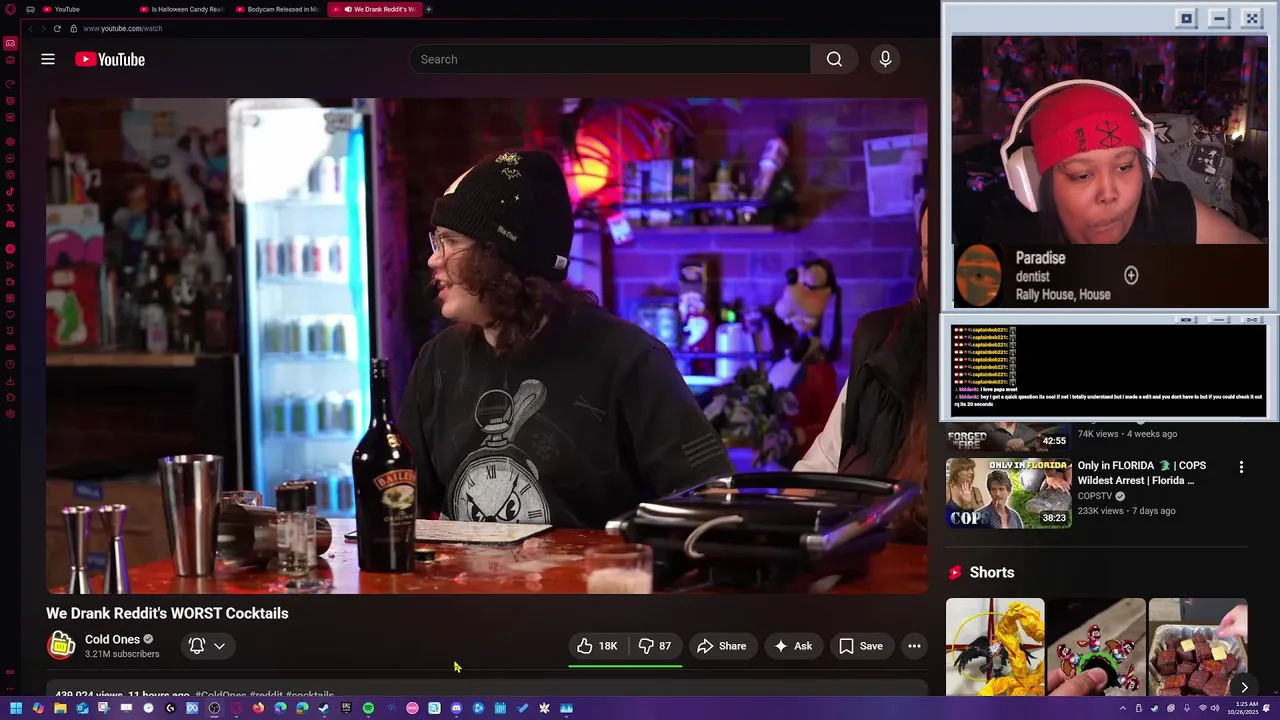
Task: Open TikTok in the Opera sidebar
Action: coord(10,191)
